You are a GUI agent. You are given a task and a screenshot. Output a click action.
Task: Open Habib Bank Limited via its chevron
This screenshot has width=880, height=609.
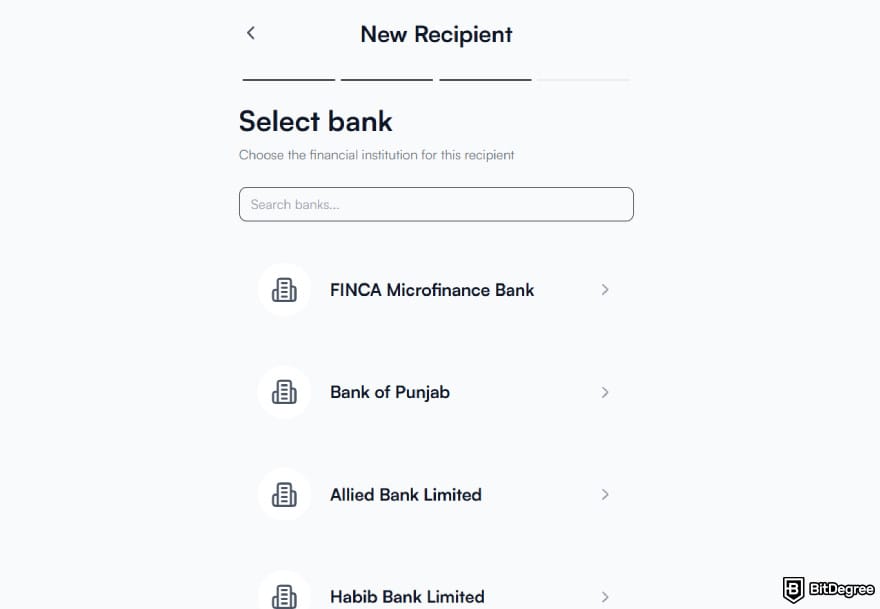point(605,596)
